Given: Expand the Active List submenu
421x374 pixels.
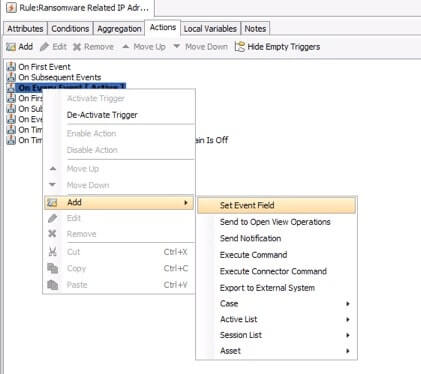Looking at the screenshot, I should [276, 319].
